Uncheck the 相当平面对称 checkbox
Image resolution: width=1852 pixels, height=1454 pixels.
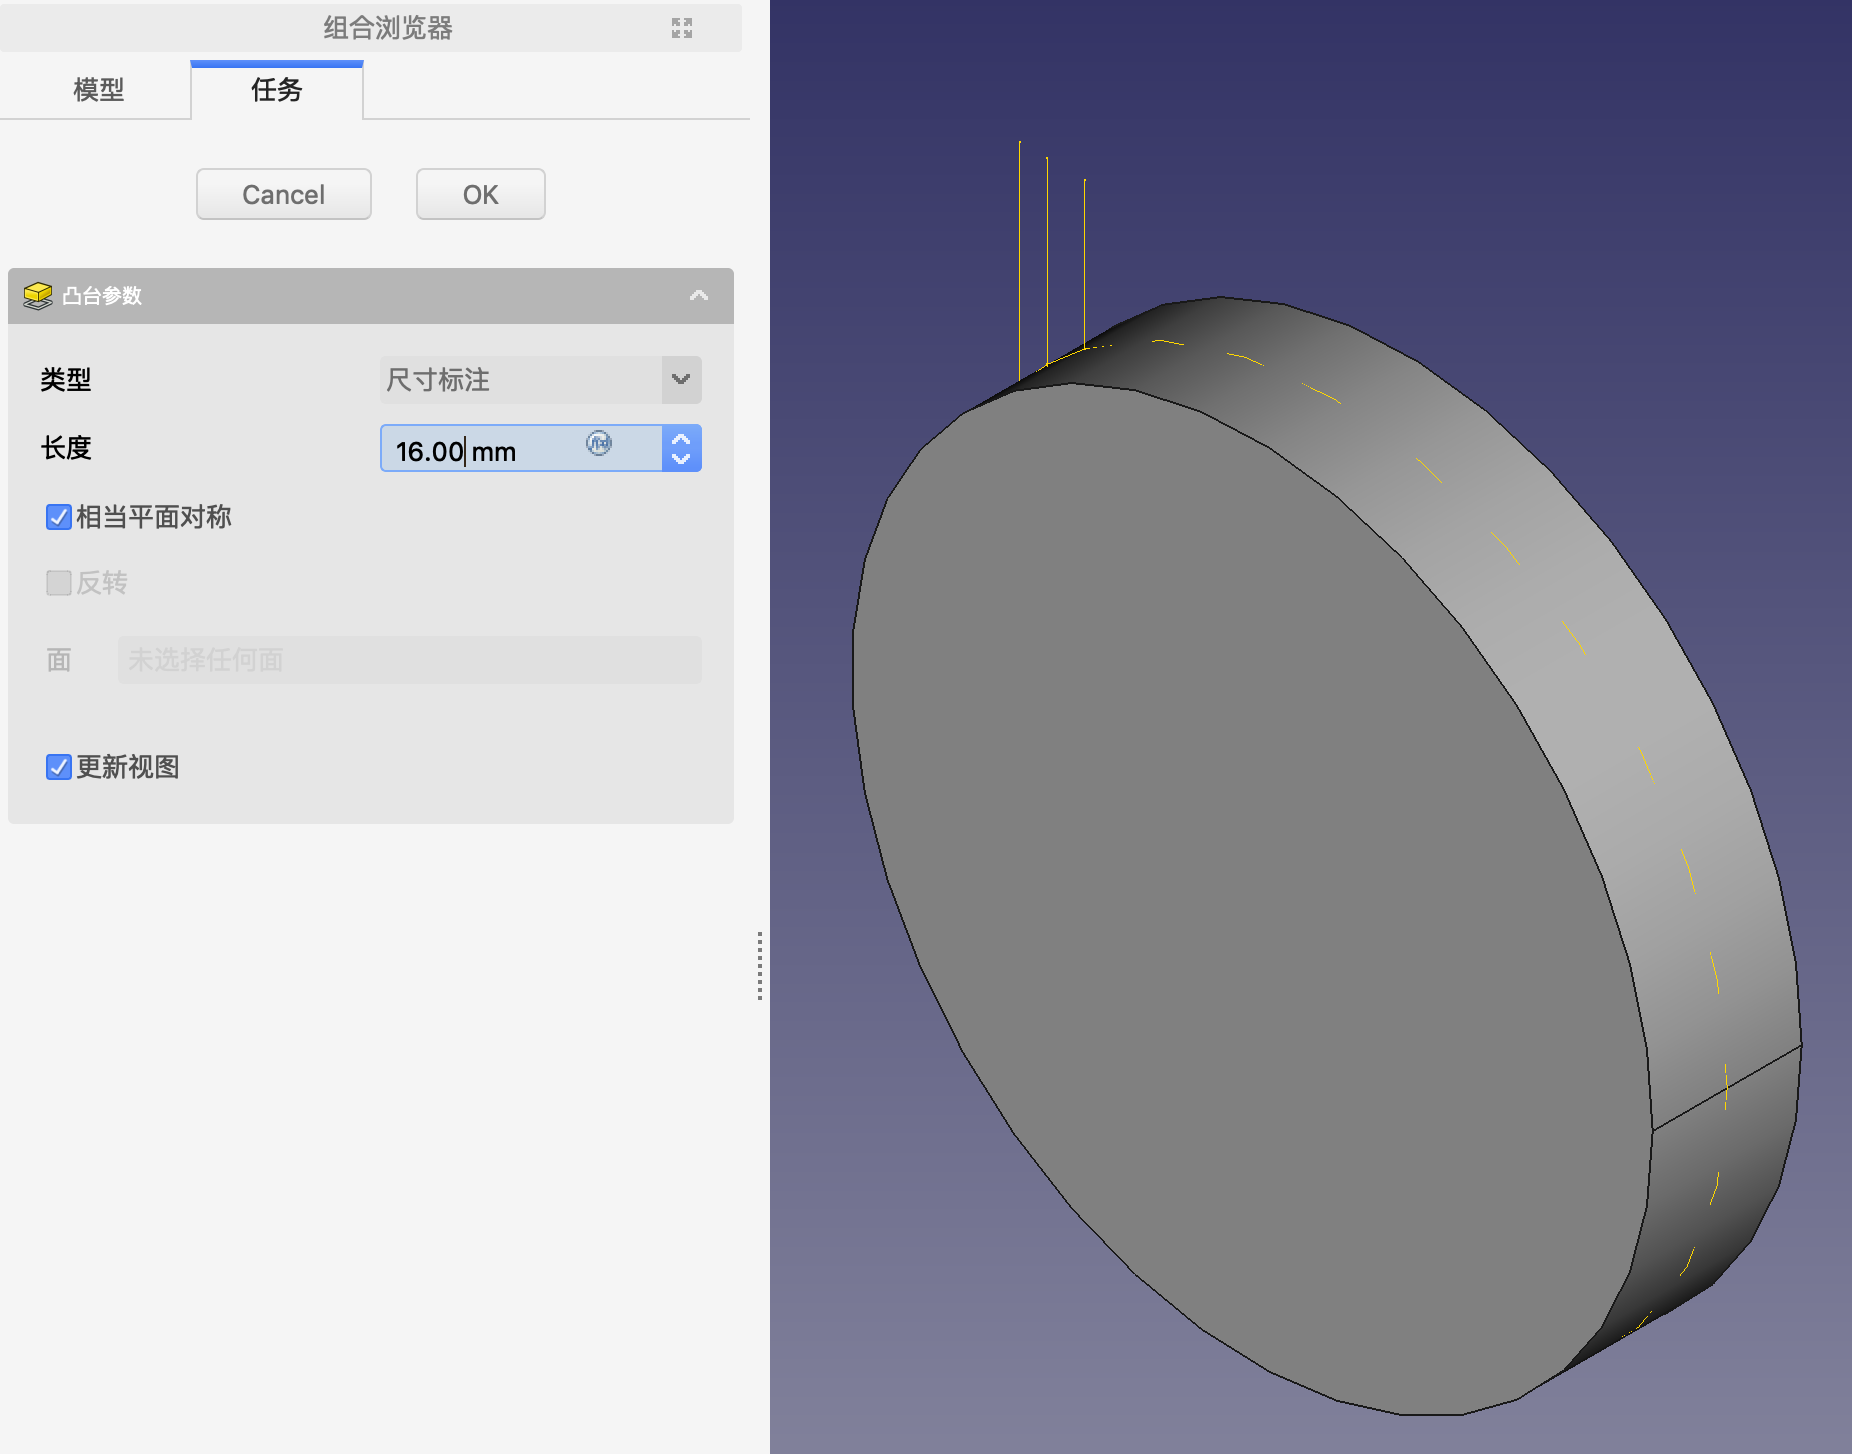click(59, 517)
